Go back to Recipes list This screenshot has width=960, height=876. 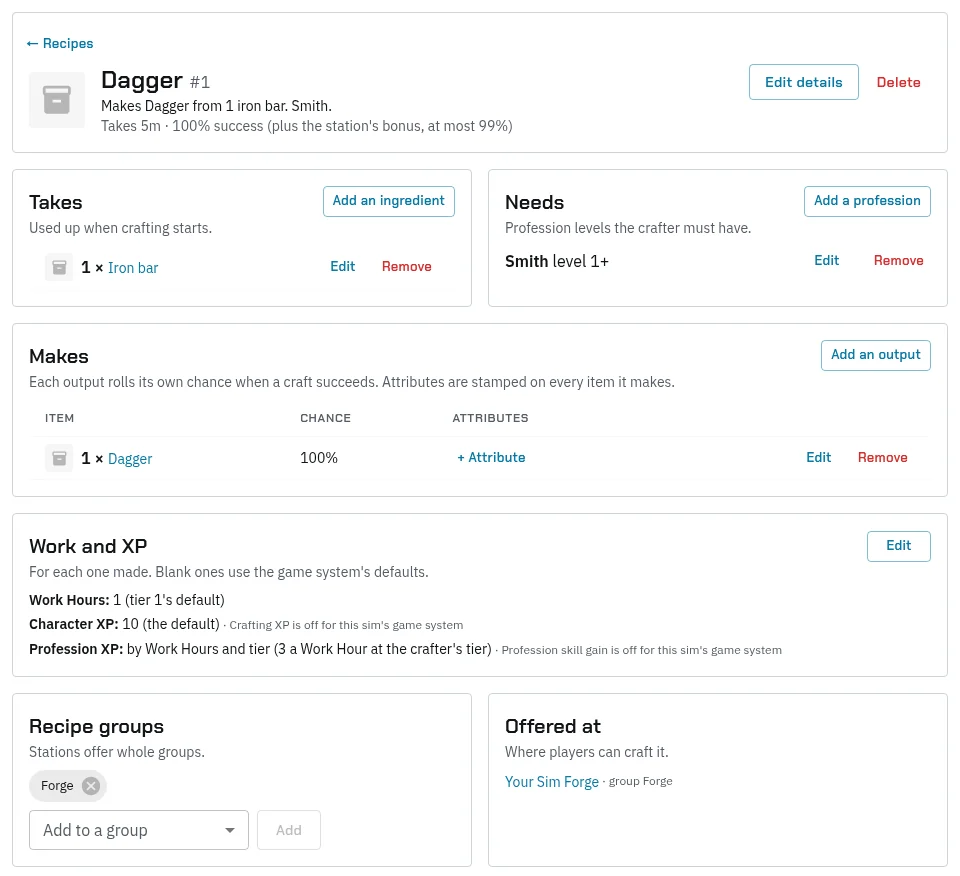pos(60,43)
